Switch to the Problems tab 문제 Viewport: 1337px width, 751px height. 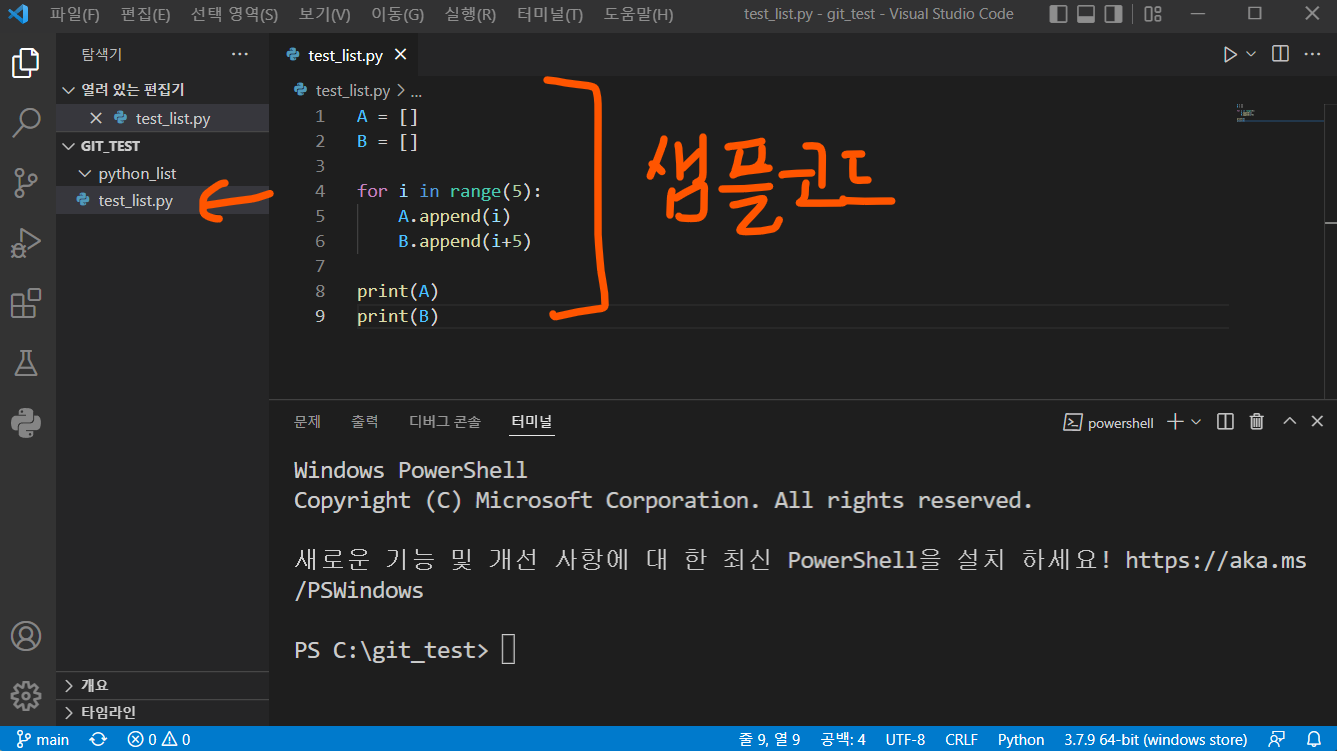[307, 422]
